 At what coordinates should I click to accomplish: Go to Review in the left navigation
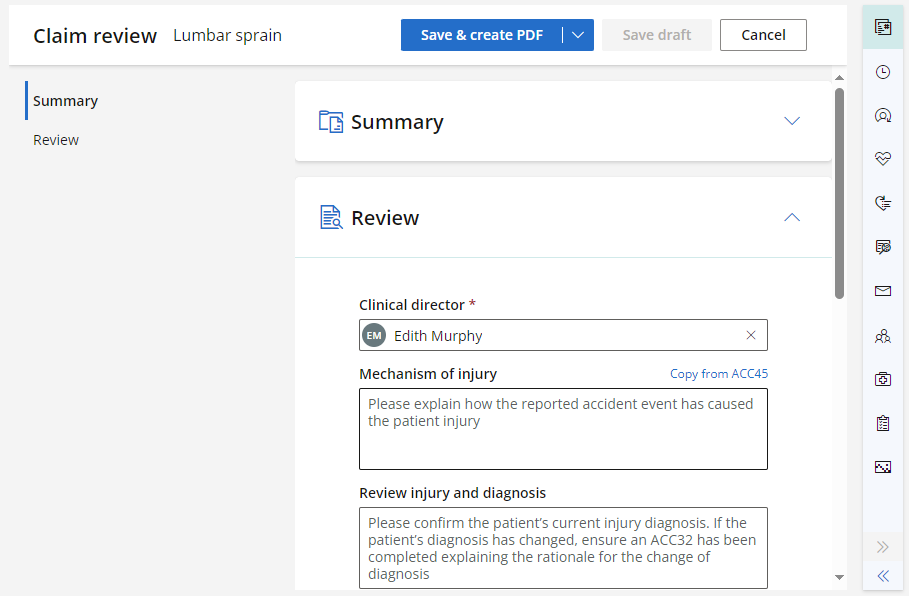pos(56,140)
